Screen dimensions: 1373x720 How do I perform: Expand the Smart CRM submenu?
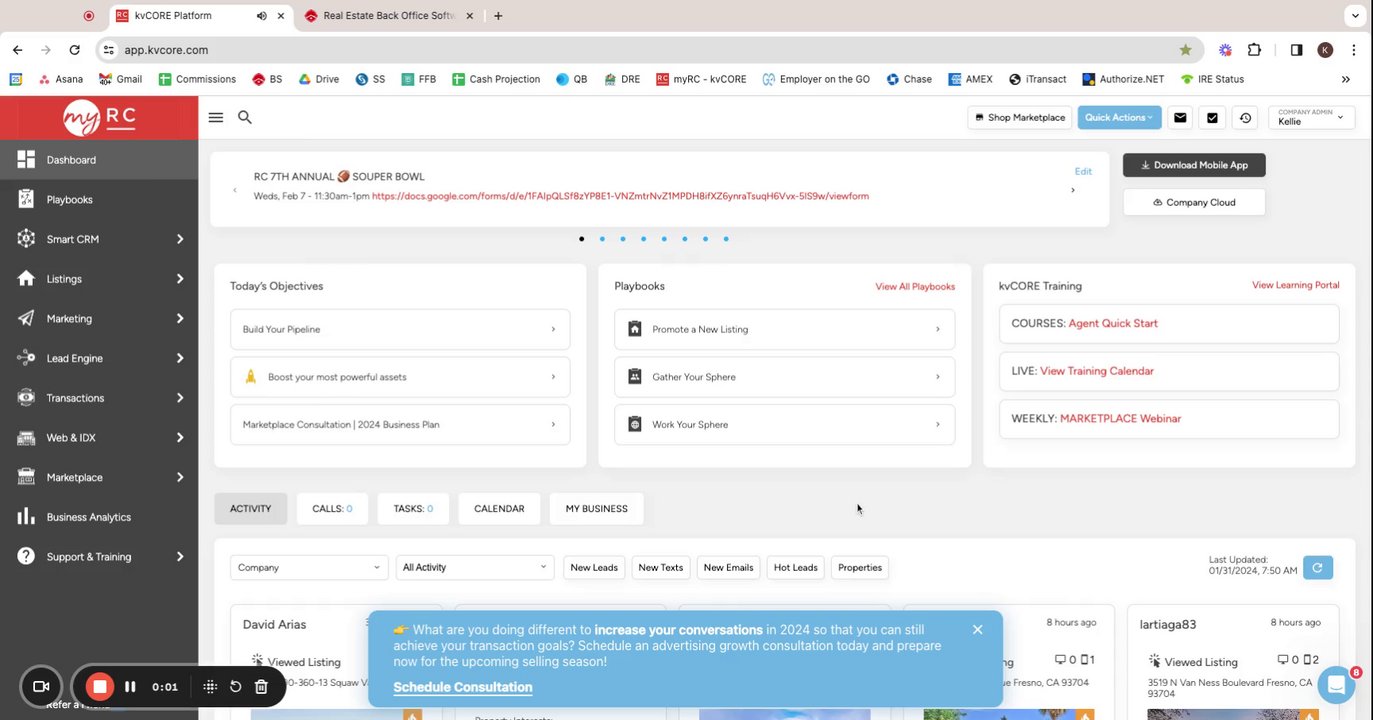point(180,239)
